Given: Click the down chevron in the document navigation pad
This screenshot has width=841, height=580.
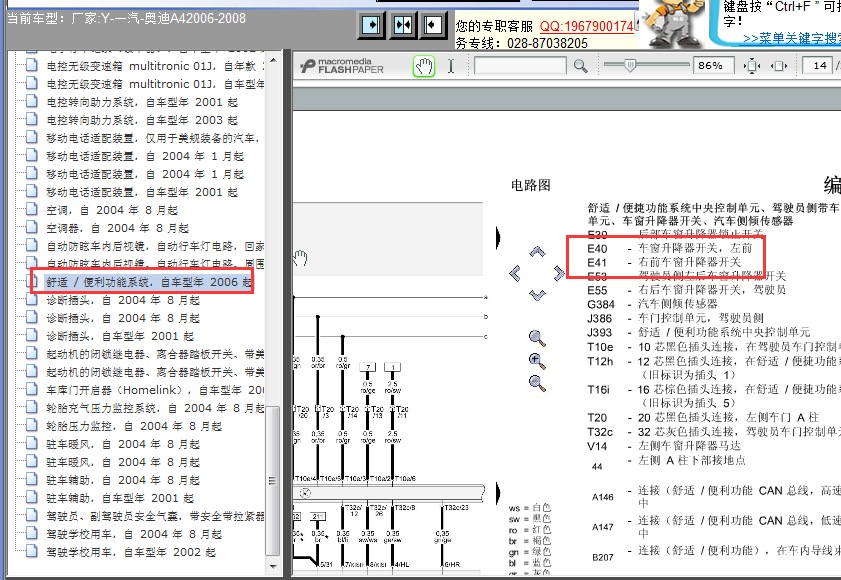Looking at the screenshot, I should tap(537, 295).
